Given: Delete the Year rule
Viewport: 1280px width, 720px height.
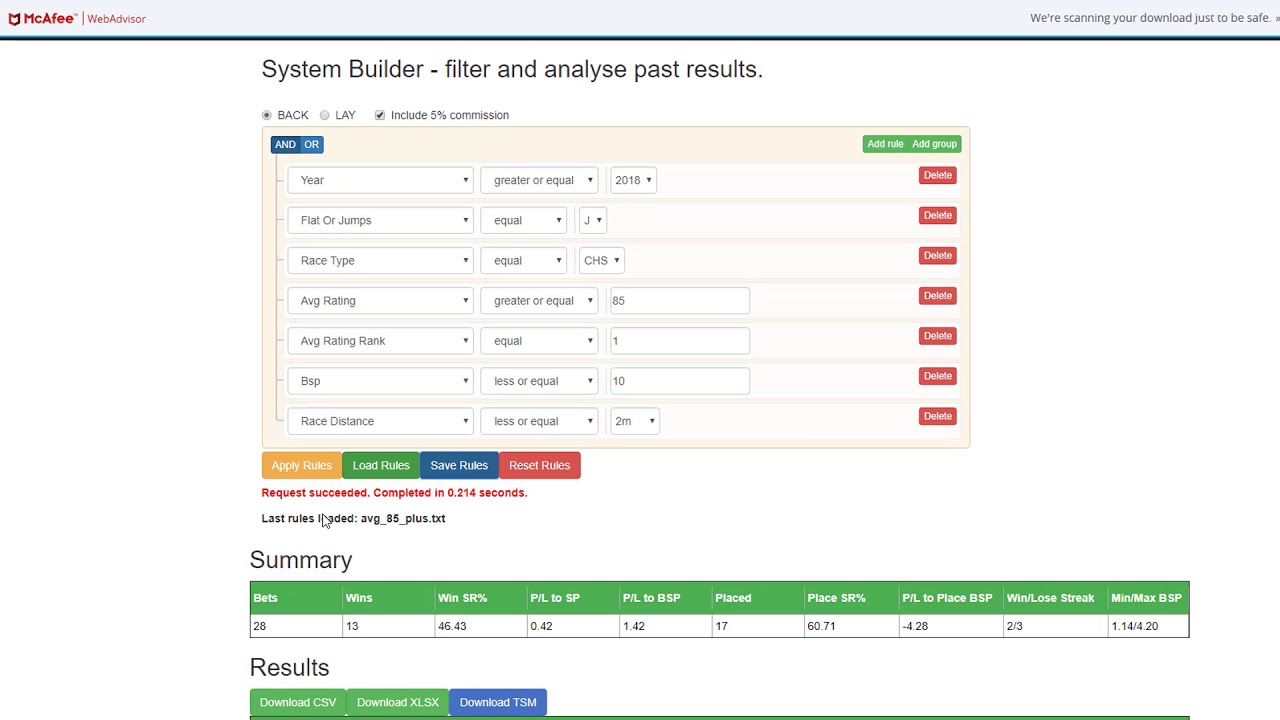Looking at the screenshot, I should point(938,175).
